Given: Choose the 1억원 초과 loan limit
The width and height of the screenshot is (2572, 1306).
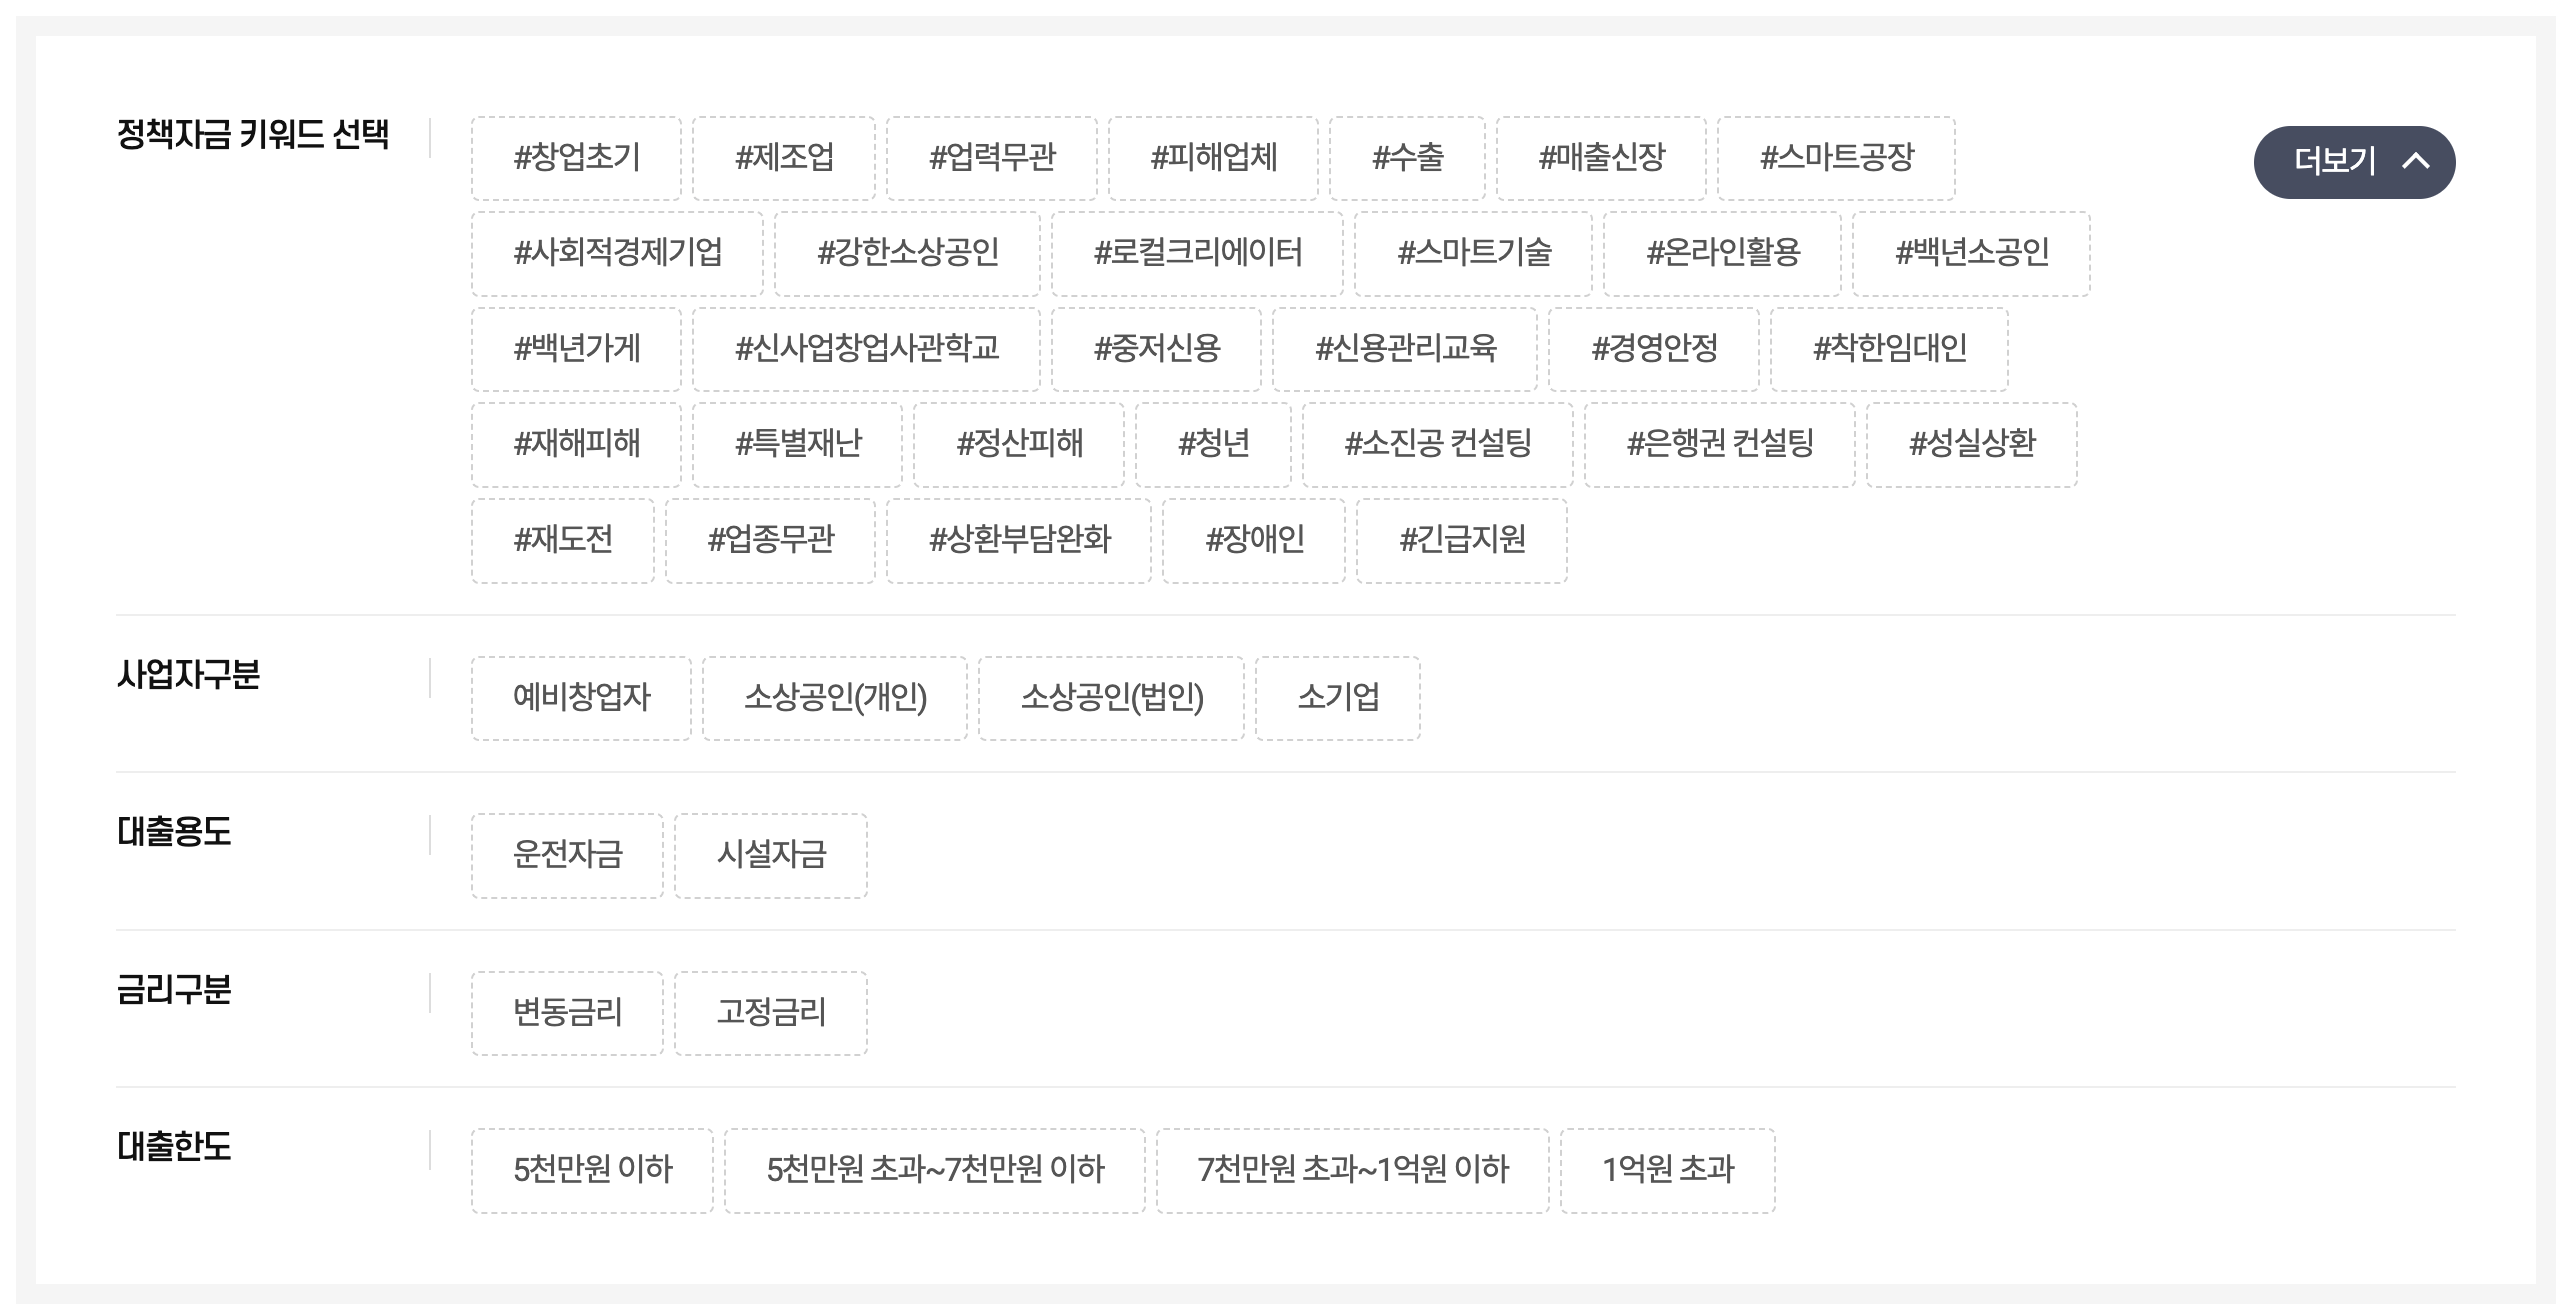Looking at the screenshot, I should tap(1668, 1169).
